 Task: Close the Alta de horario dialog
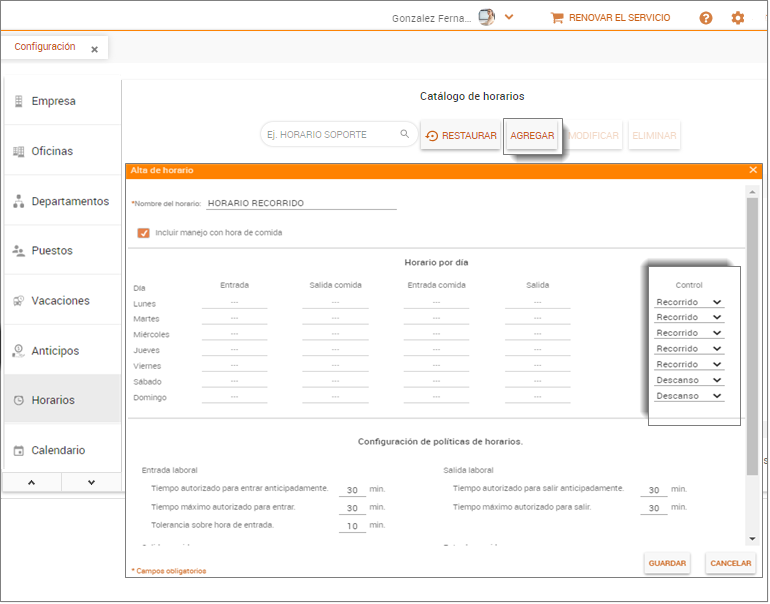(x=753, y=170)
